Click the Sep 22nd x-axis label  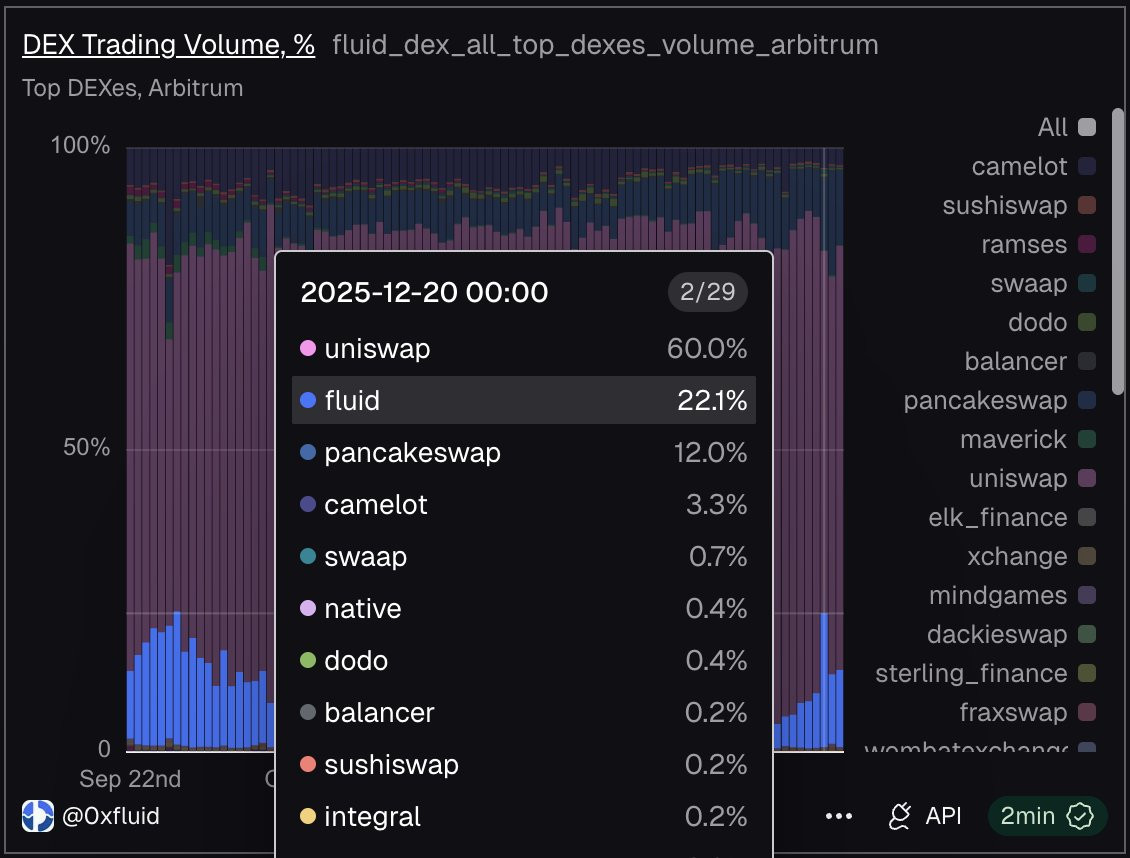click(130, 779)
